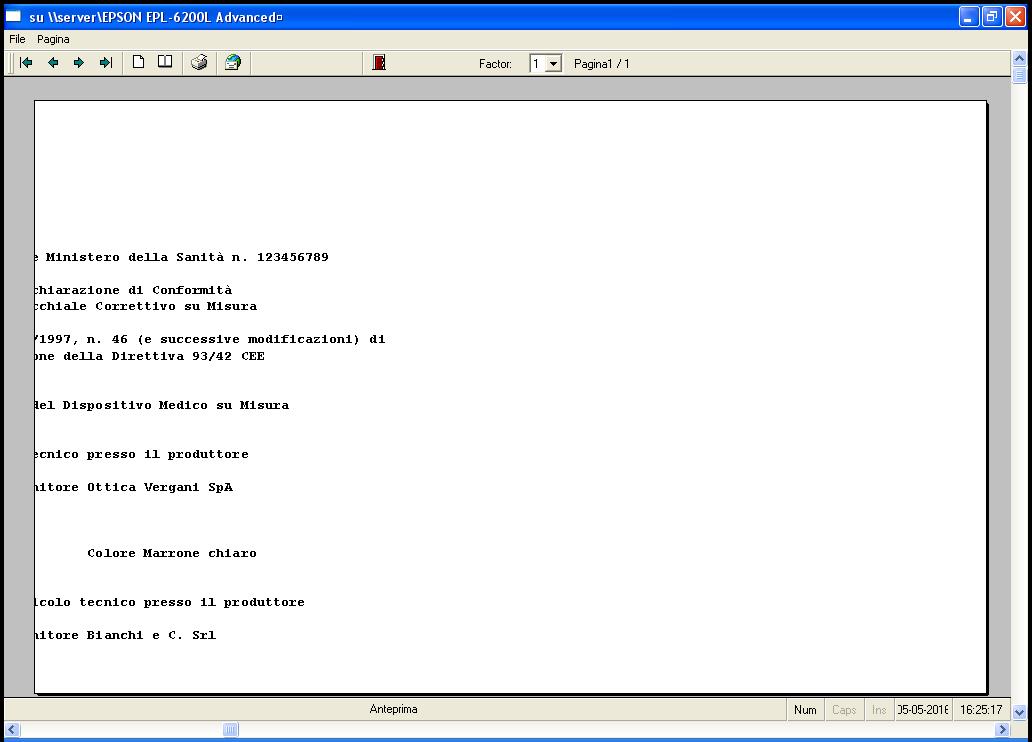Viewport: 1032px width, 742px height.
Task: Switch to two-page book view
Action: click(165, 63)
